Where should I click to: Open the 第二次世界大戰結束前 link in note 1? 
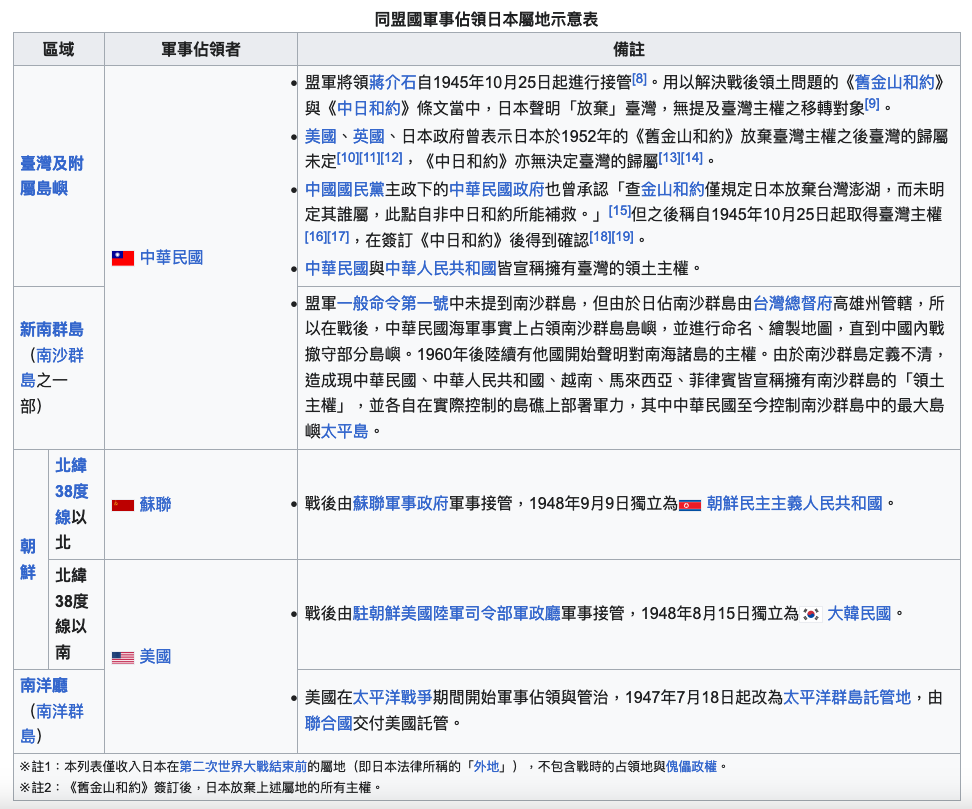pos(244,767)
